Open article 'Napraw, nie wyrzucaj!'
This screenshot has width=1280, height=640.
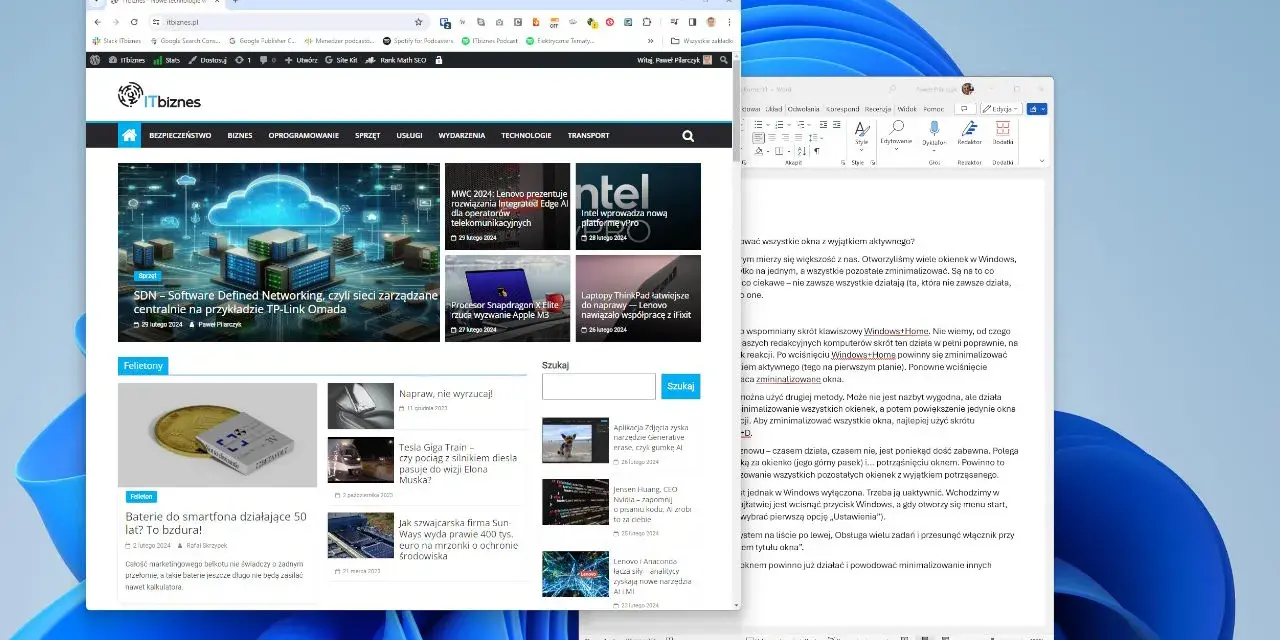click(445, 393)
